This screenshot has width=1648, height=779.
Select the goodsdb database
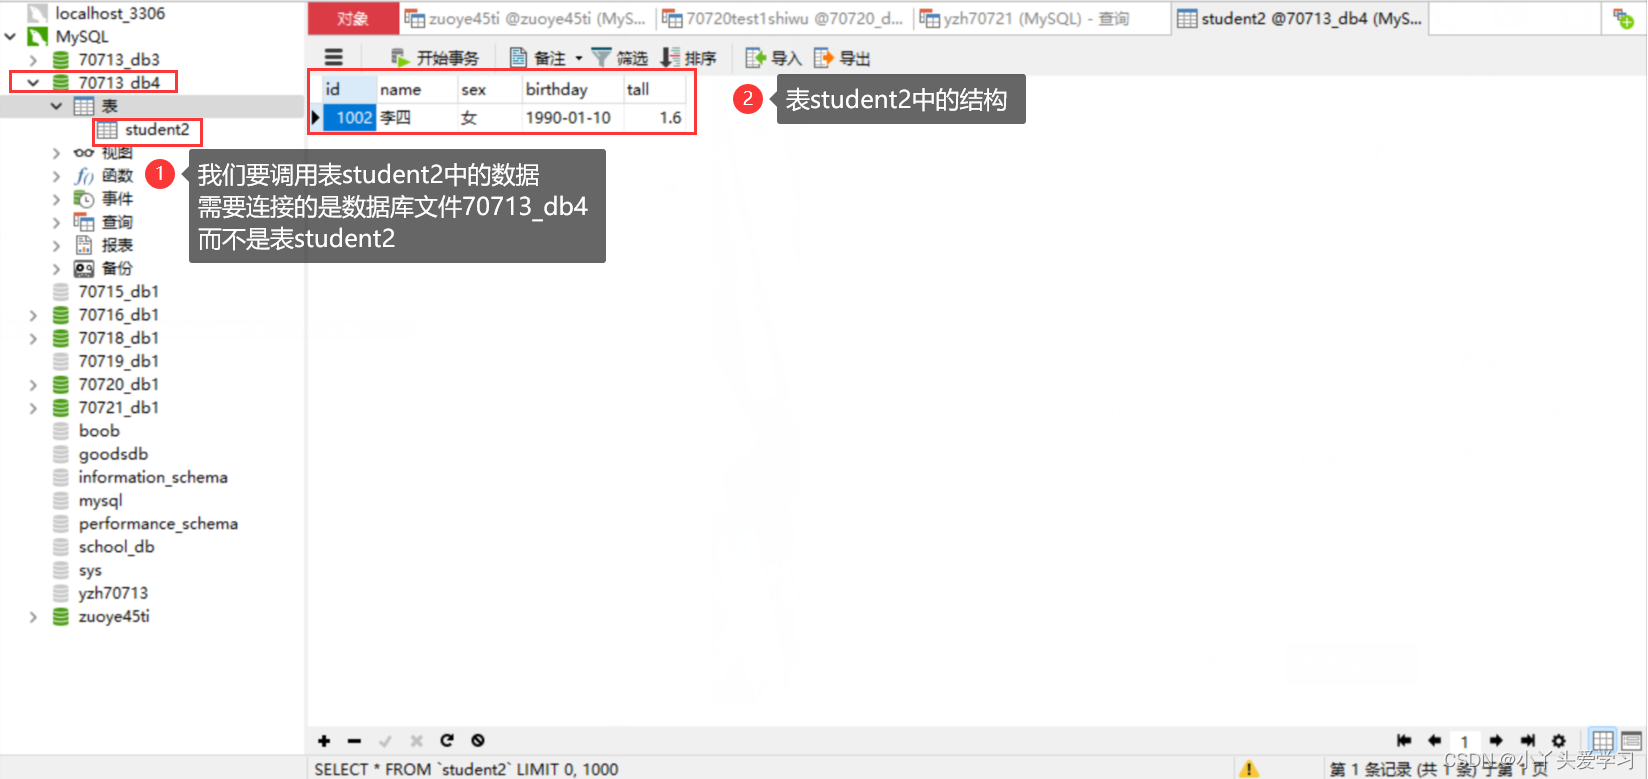[x=113, y=454]
